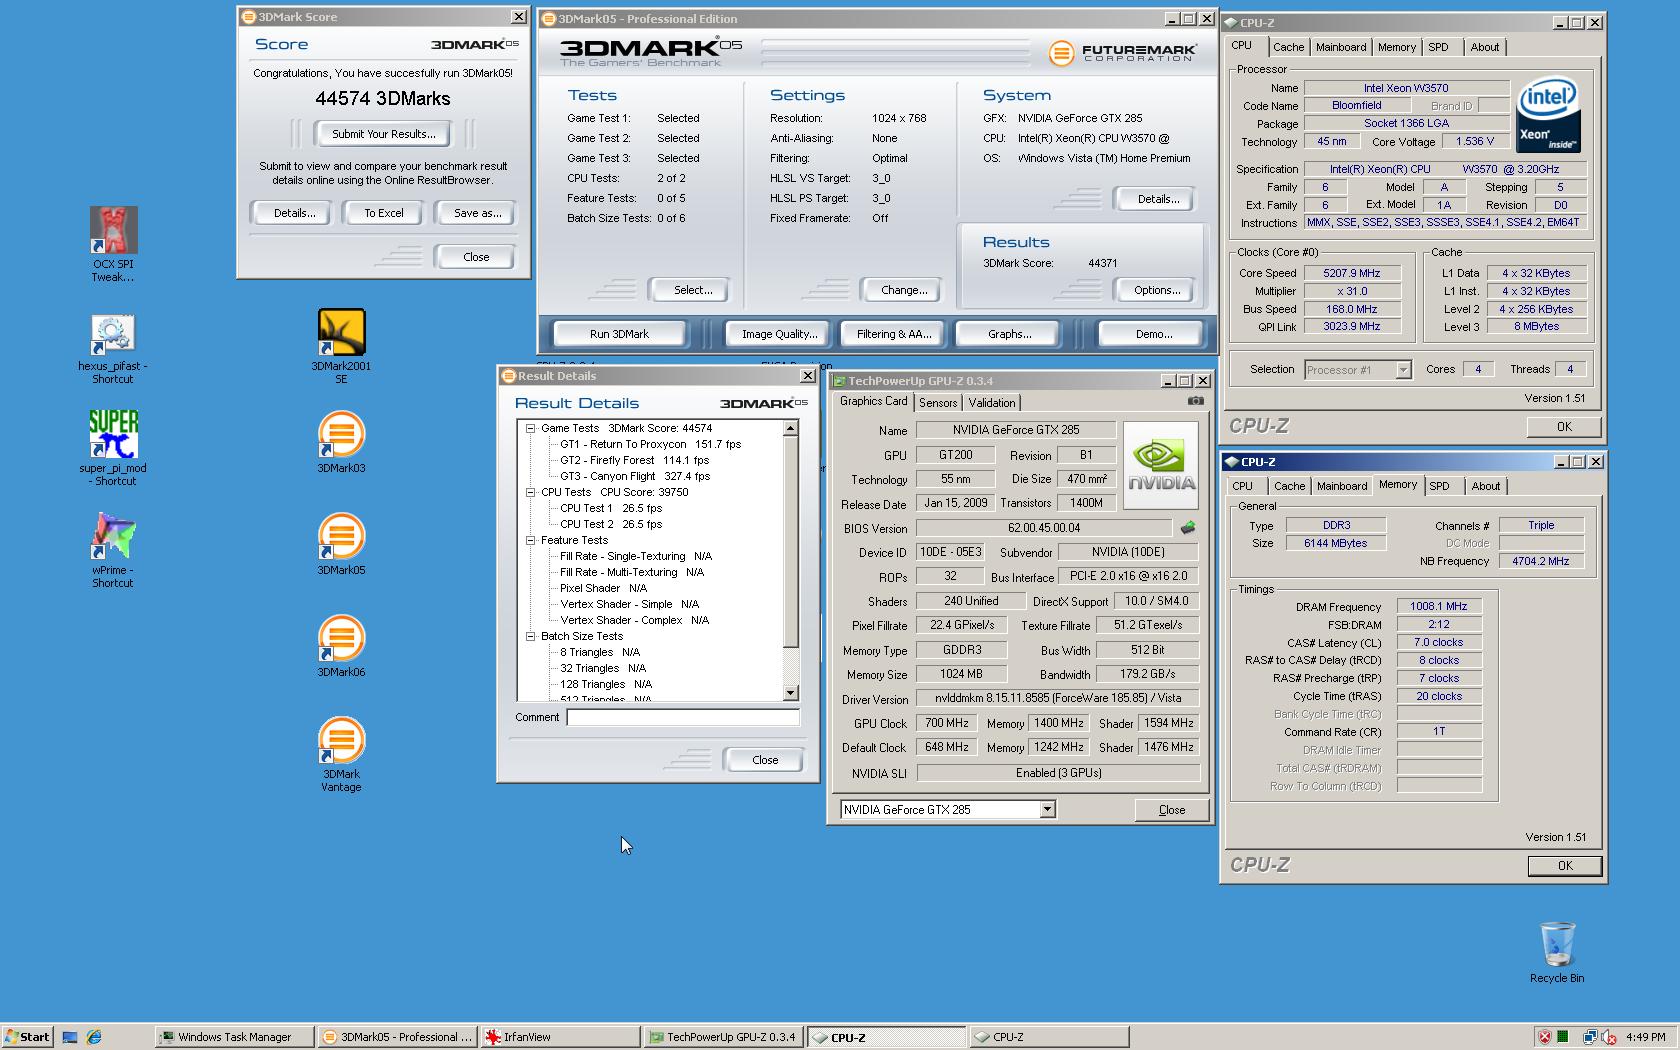Open the Processor #1 selection dropdown
Viewport: 1680px width, 1050px height.
1403,370
